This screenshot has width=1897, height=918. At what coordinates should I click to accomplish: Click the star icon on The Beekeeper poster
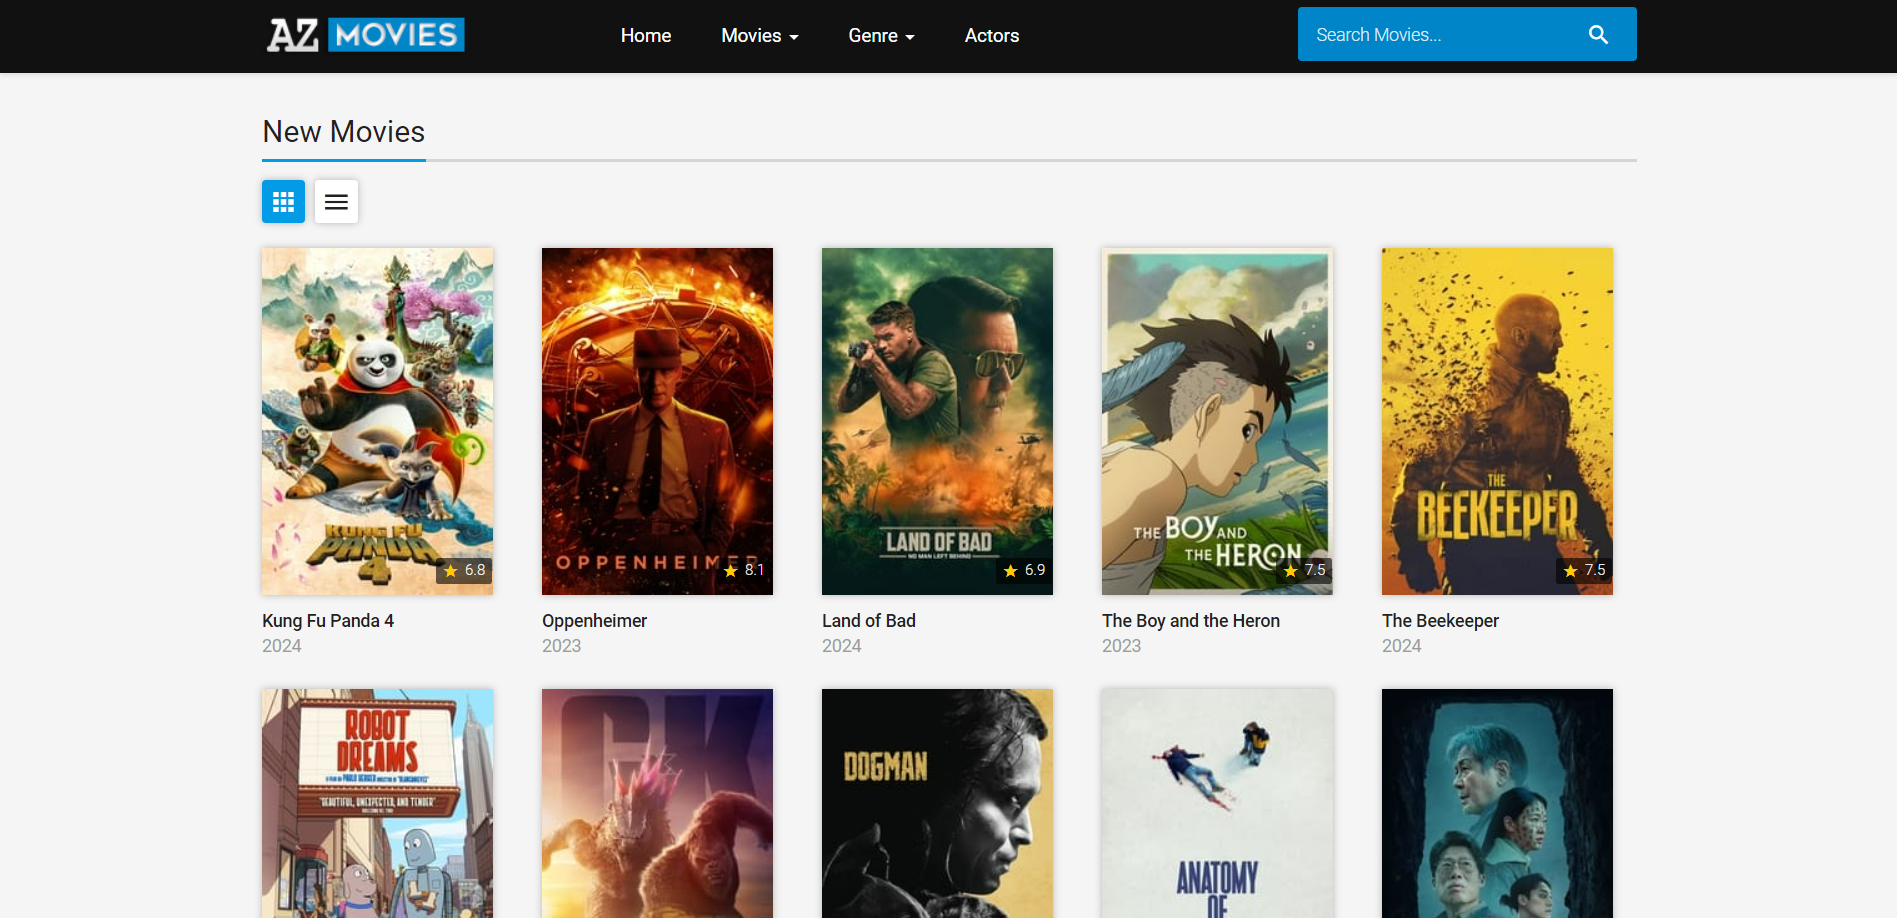(1570, 570)
